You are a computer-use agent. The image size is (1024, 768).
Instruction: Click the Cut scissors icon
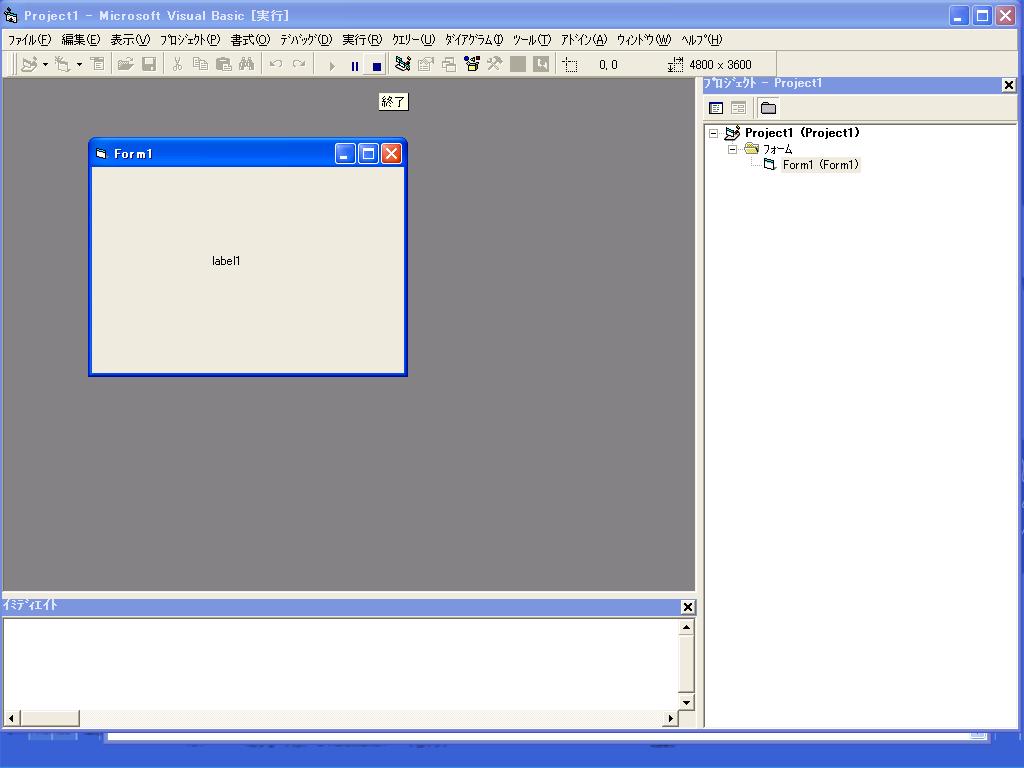(x=177, y=64)
